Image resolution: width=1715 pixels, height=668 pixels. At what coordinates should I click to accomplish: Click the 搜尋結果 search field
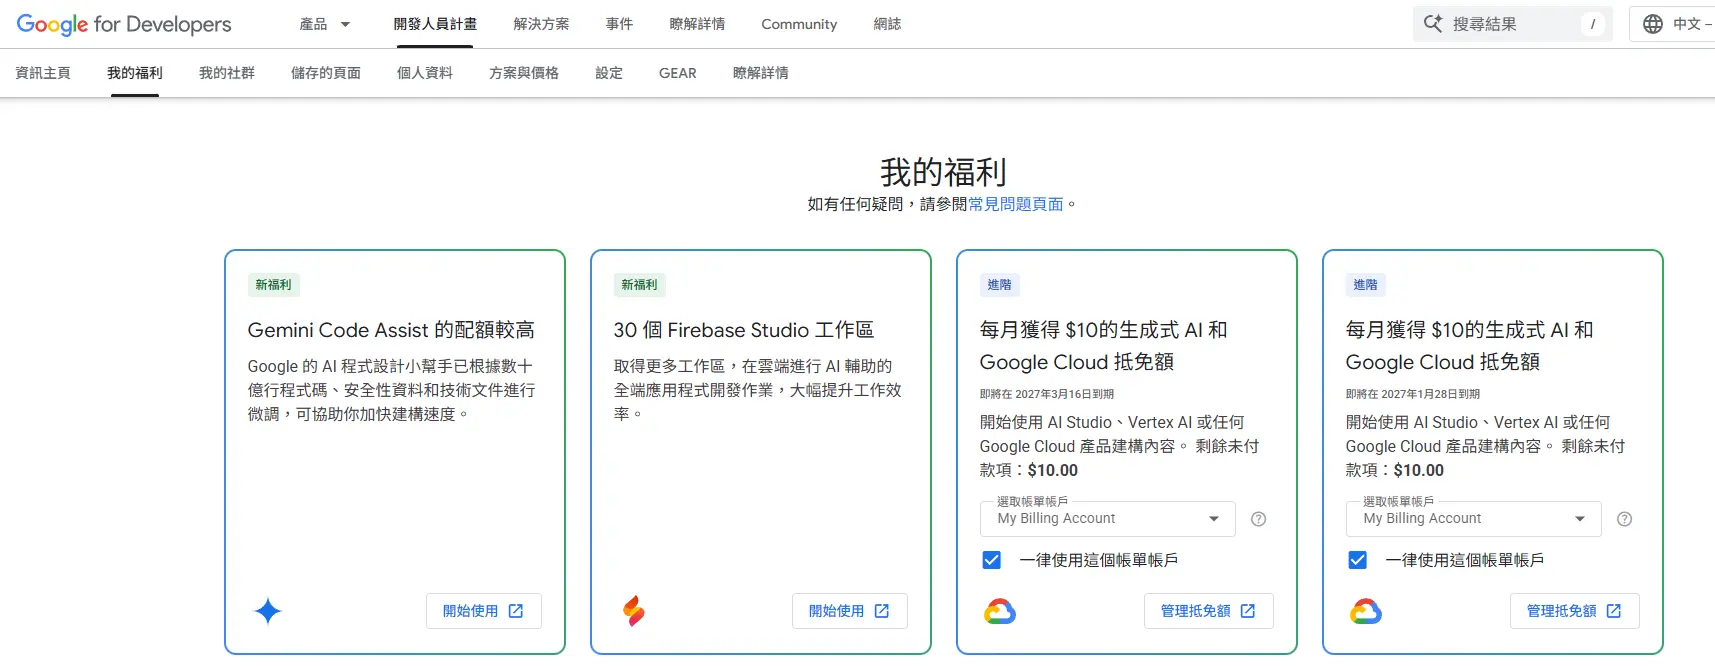pos(1510,24)
